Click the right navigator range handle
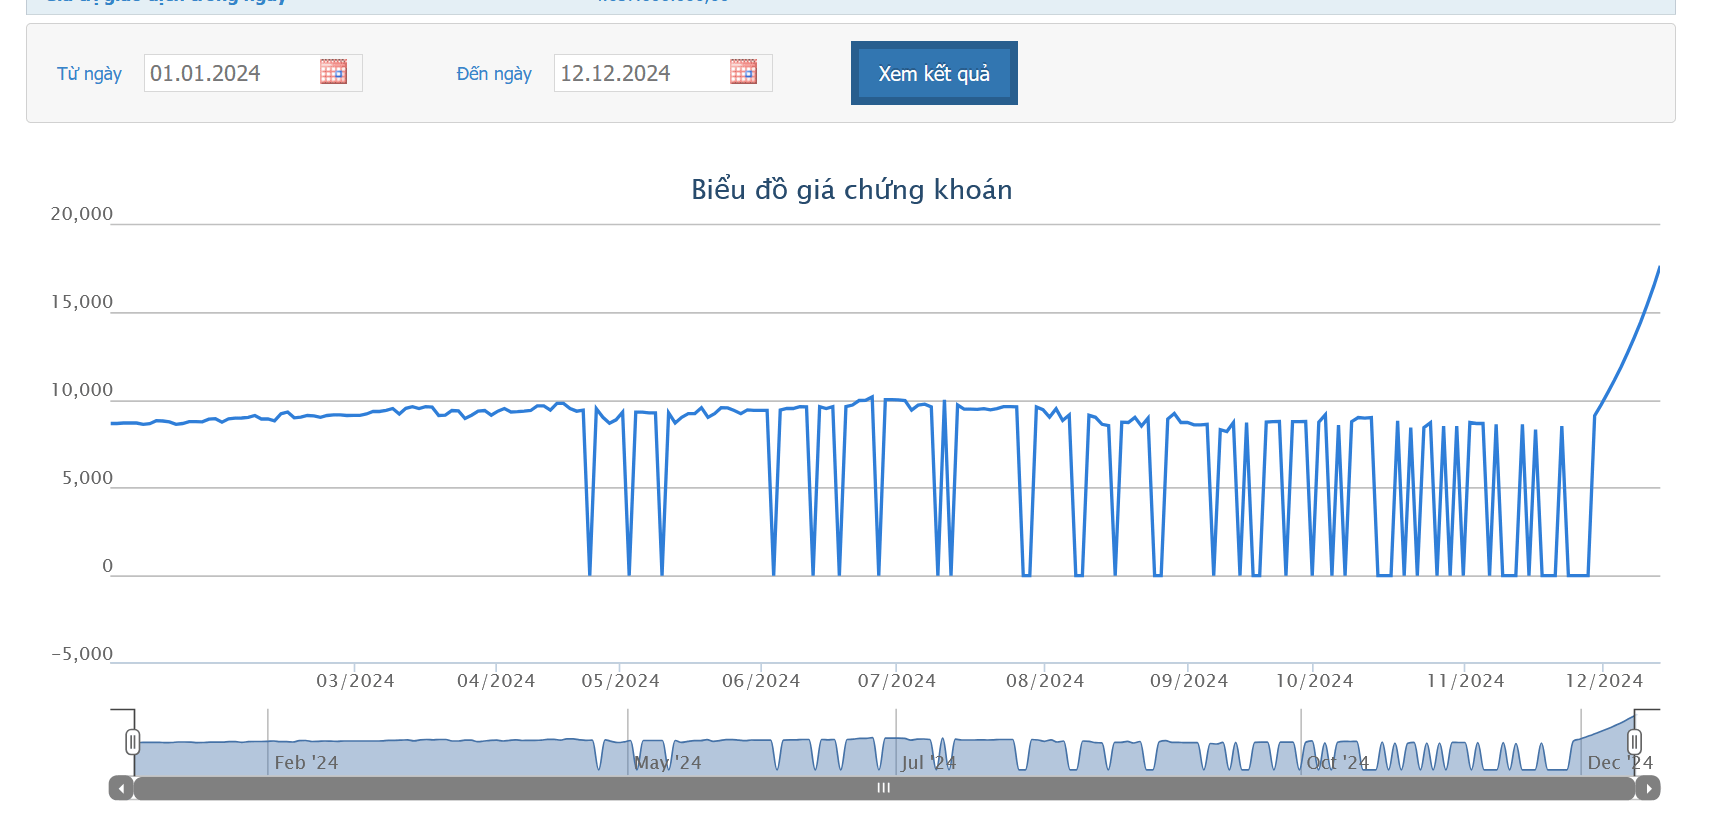This screenshot has height=816, width=1716. (x=1634, y=741)
